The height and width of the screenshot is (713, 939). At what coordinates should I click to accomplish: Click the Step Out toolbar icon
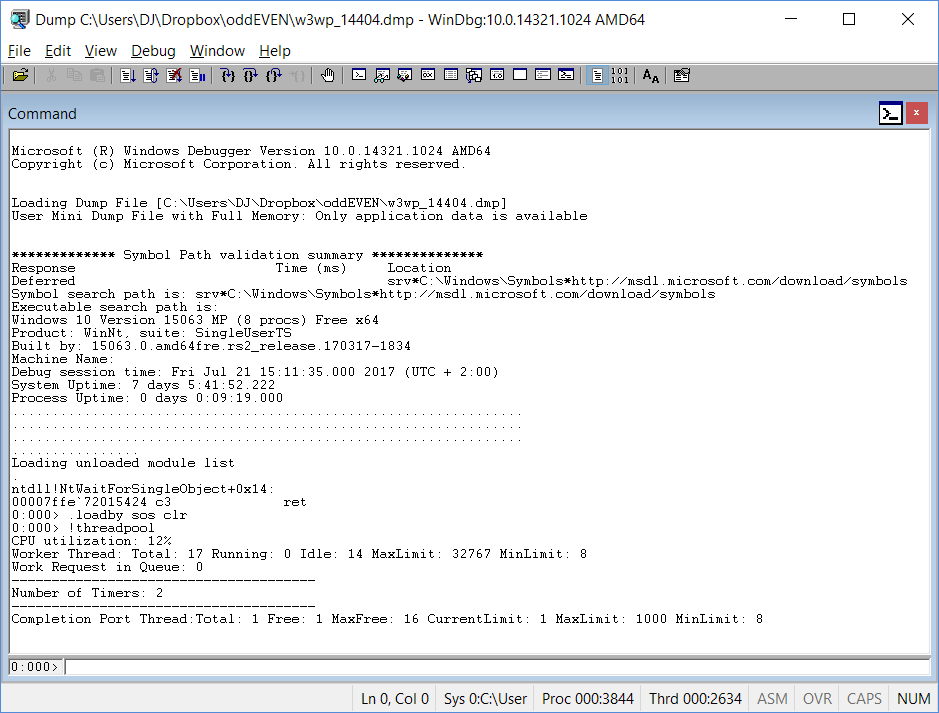pyautogui.click(x=274, y=75)
